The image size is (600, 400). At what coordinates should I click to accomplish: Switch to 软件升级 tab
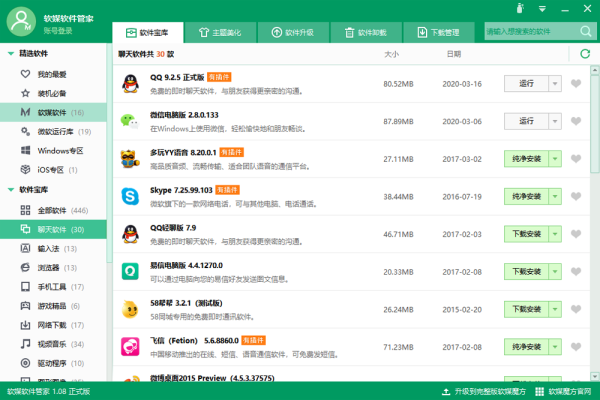[x=293, y=33]
